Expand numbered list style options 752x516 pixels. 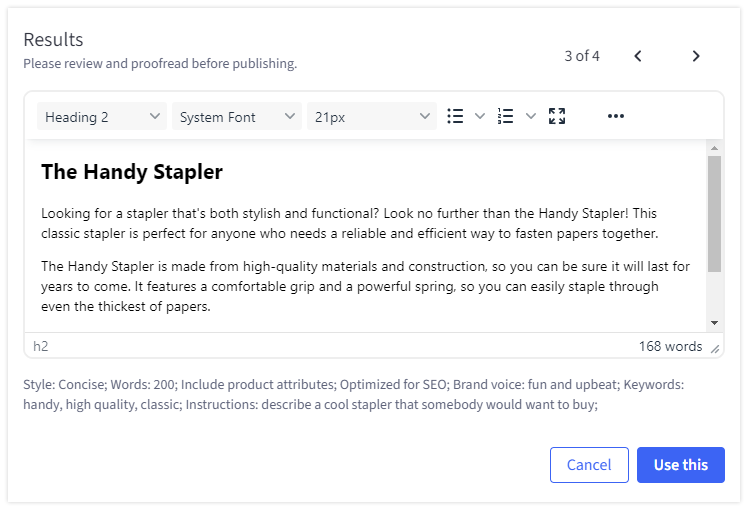[531, 117]
